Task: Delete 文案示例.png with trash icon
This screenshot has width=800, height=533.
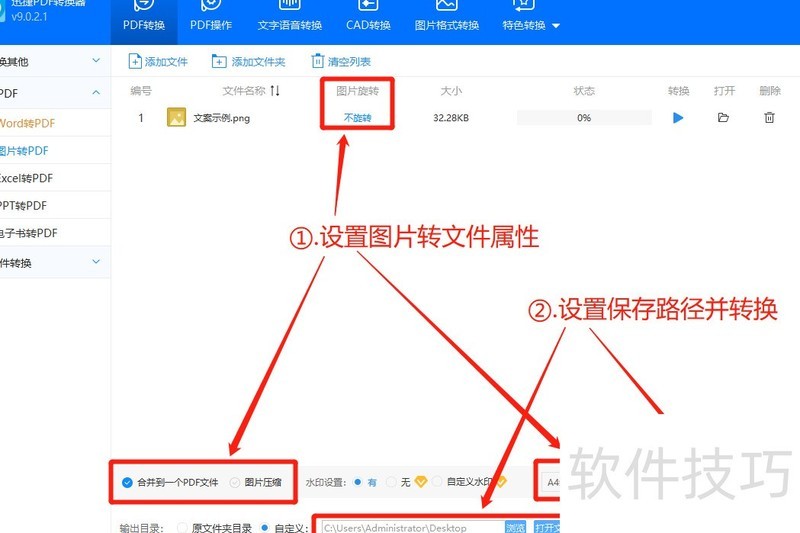Action: tap(769, 118)
